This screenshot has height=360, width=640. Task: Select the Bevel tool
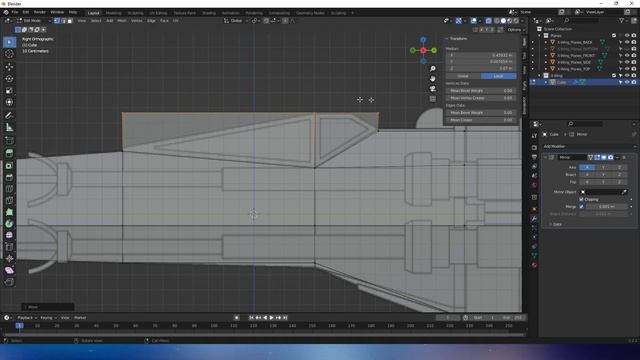click(x=9, y=177)
